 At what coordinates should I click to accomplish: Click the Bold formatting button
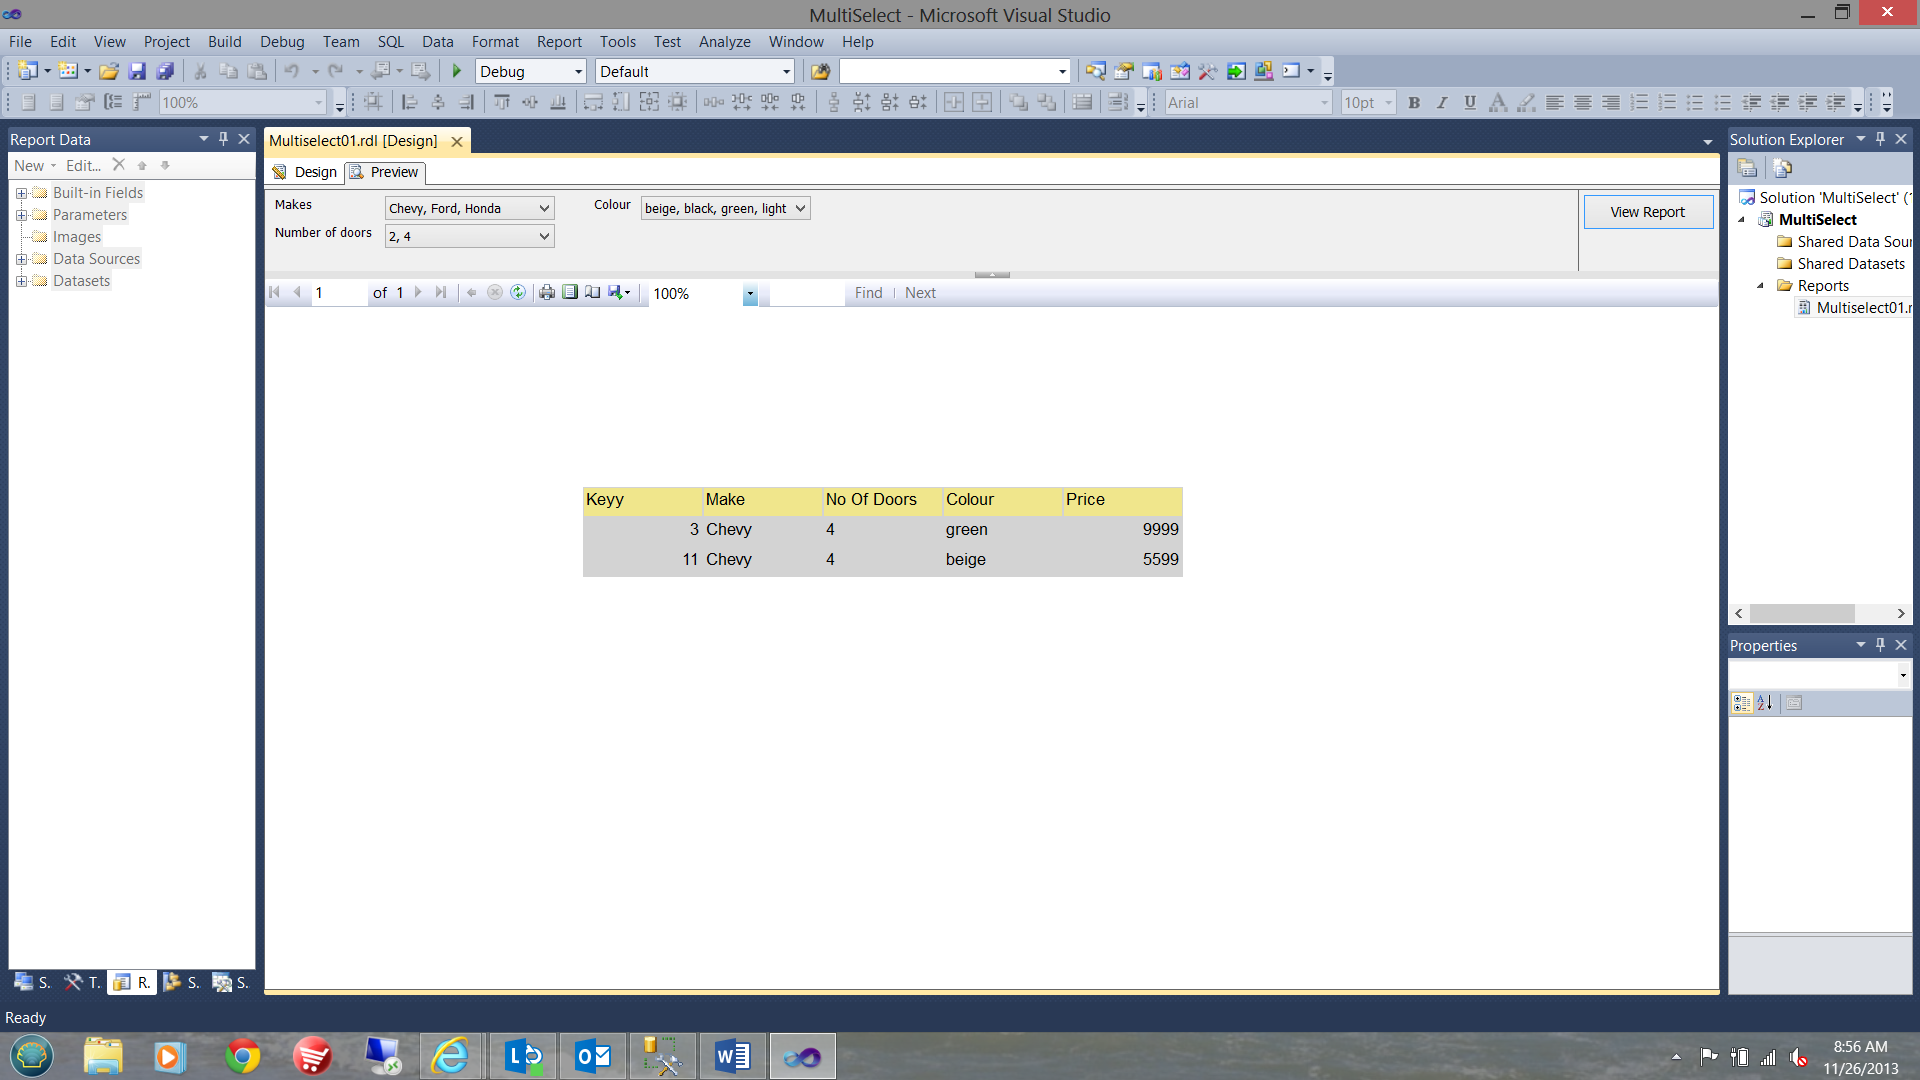tap(1413, 102)
